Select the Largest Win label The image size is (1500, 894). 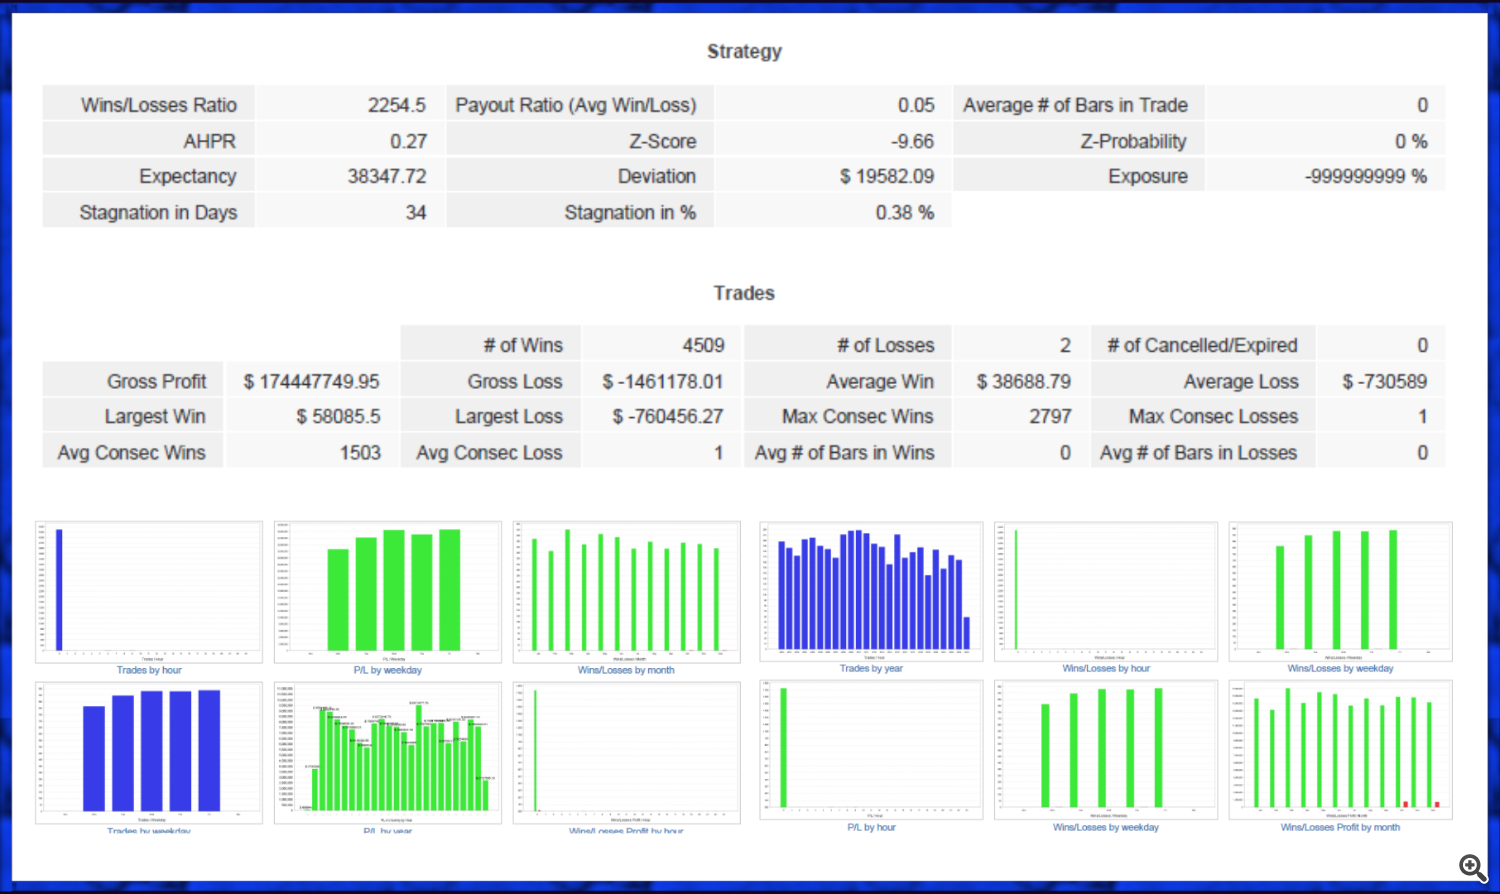pyautogui.click(x=155, y=416)
